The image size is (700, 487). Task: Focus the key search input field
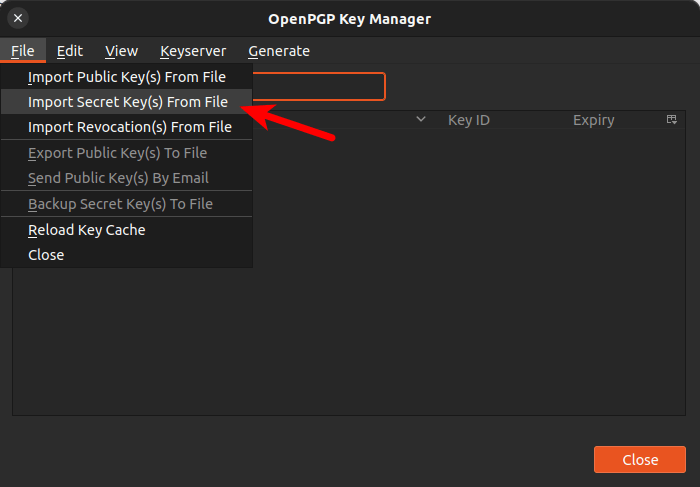[318, 86]
